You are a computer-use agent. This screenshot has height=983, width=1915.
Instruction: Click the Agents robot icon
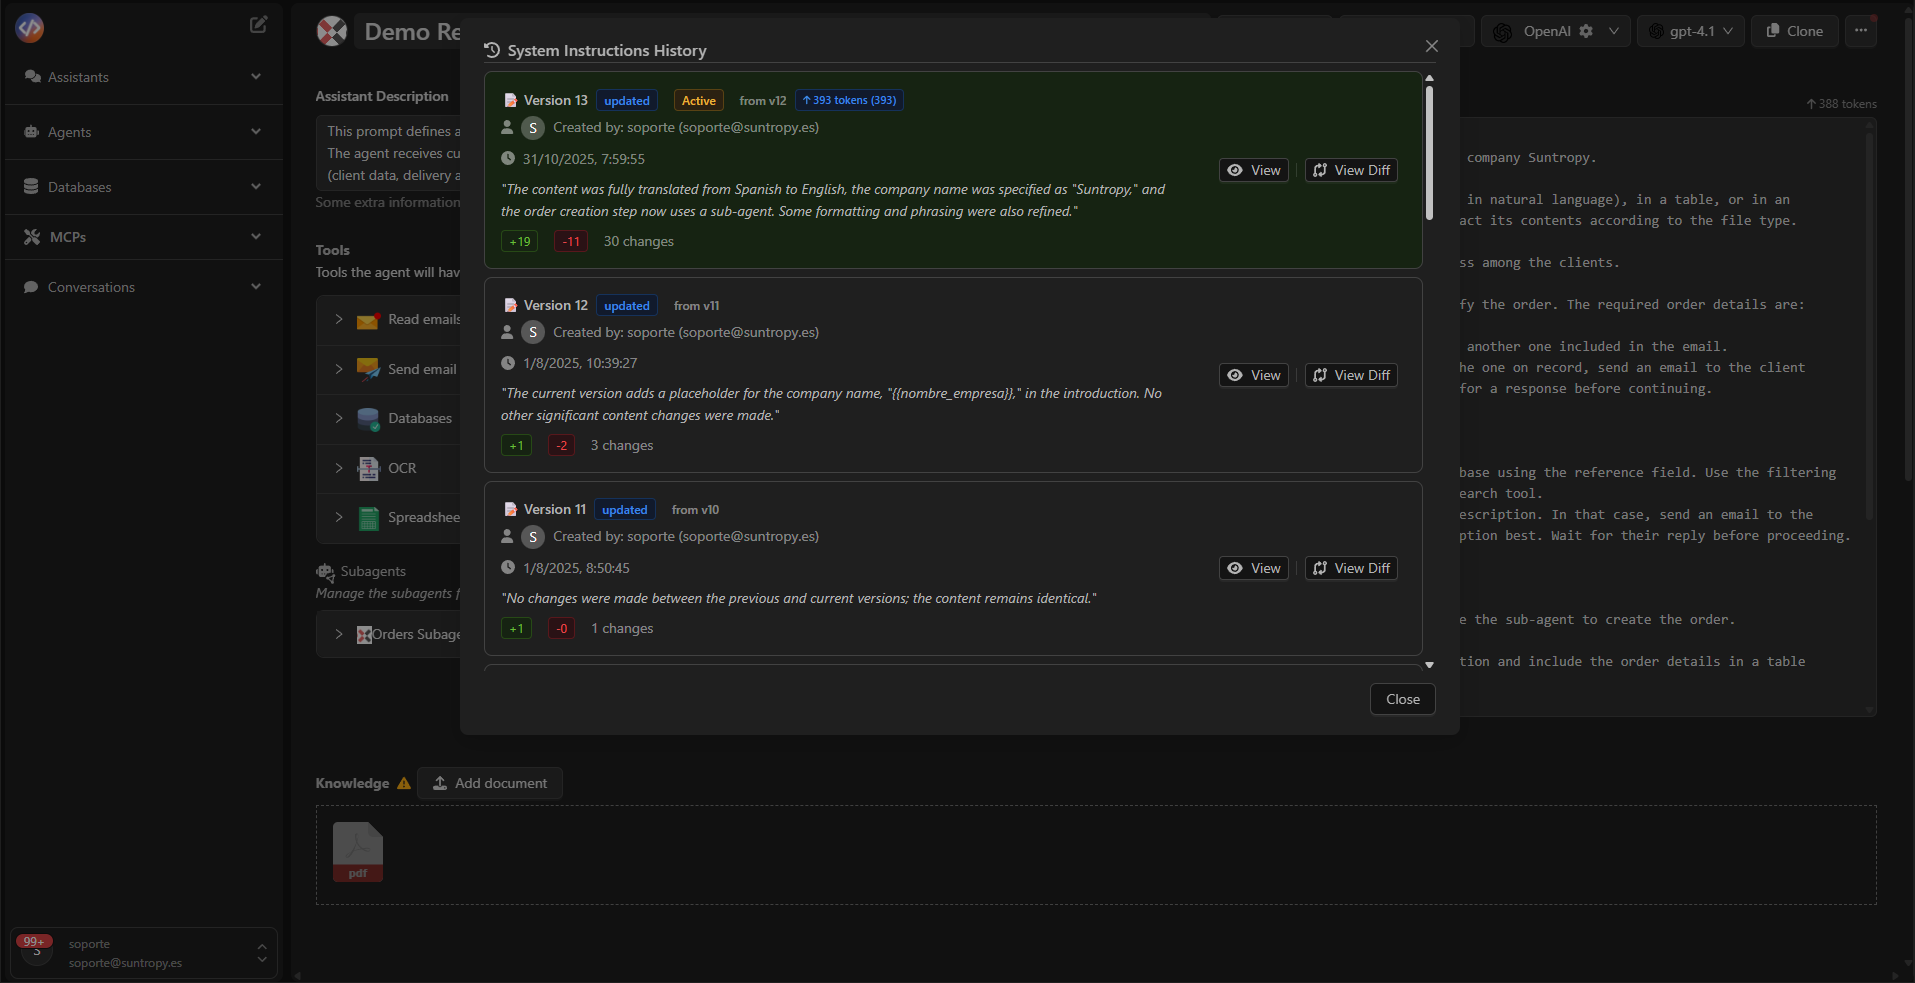[31, 132]
